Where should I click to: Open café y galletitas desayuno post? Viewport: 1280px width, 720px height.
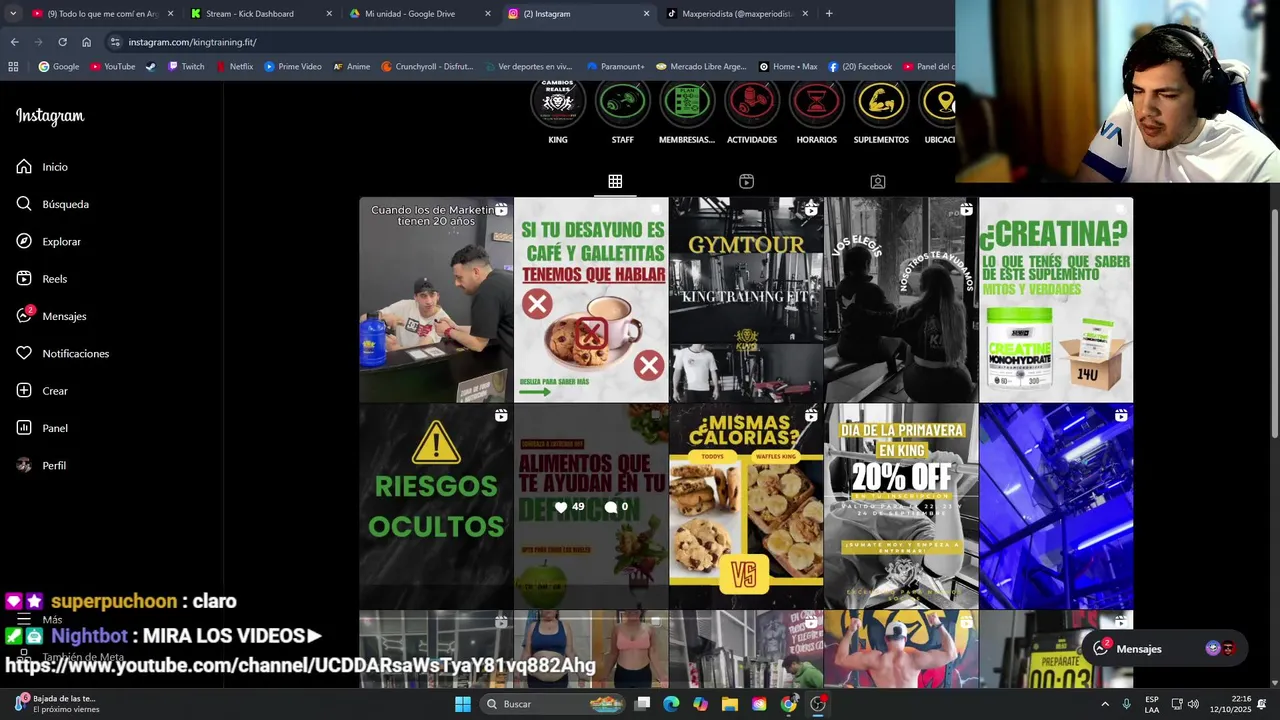591,299
